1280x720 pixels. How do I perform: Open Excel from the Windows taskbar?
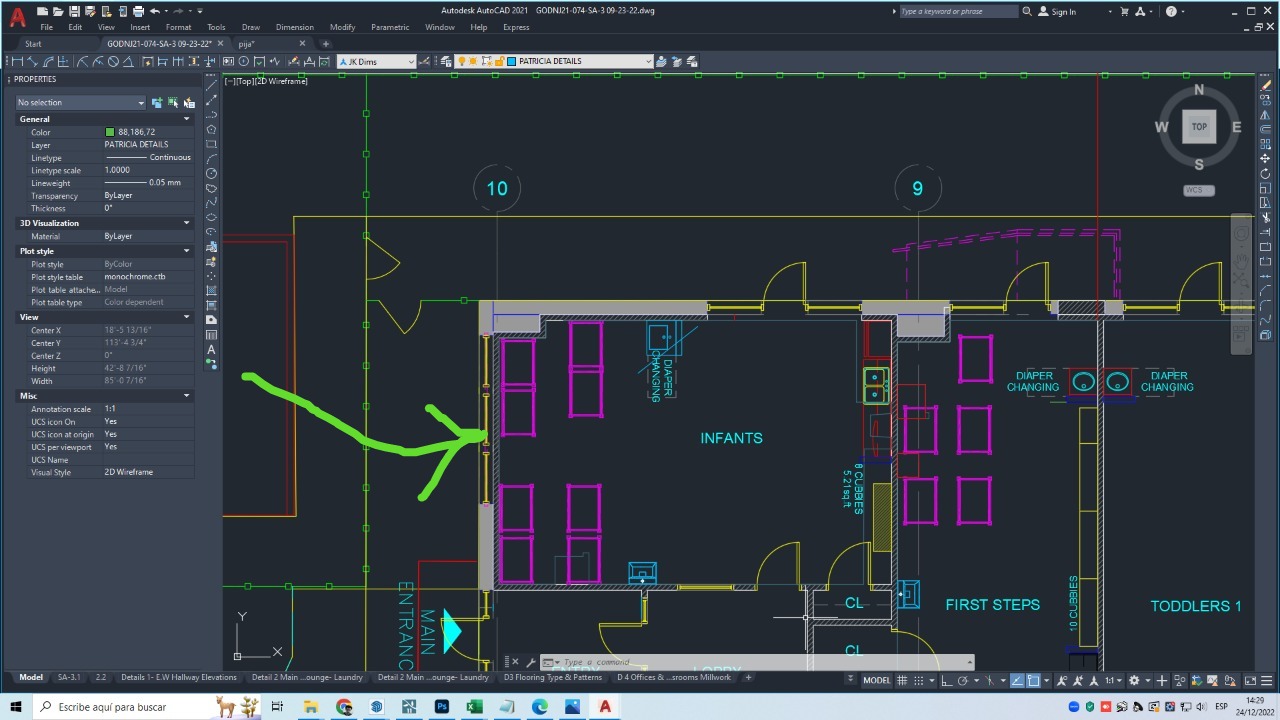pos(475,707)
